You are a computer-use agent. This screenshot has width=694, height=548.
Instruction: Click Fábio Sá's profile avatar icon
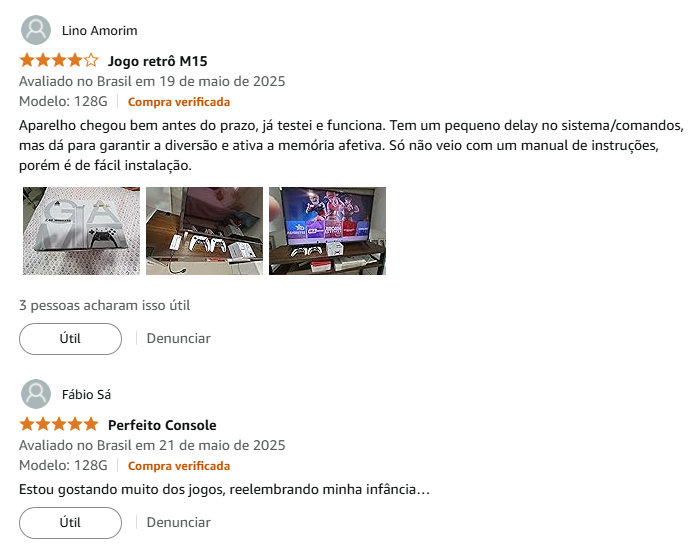click(36, 394)
